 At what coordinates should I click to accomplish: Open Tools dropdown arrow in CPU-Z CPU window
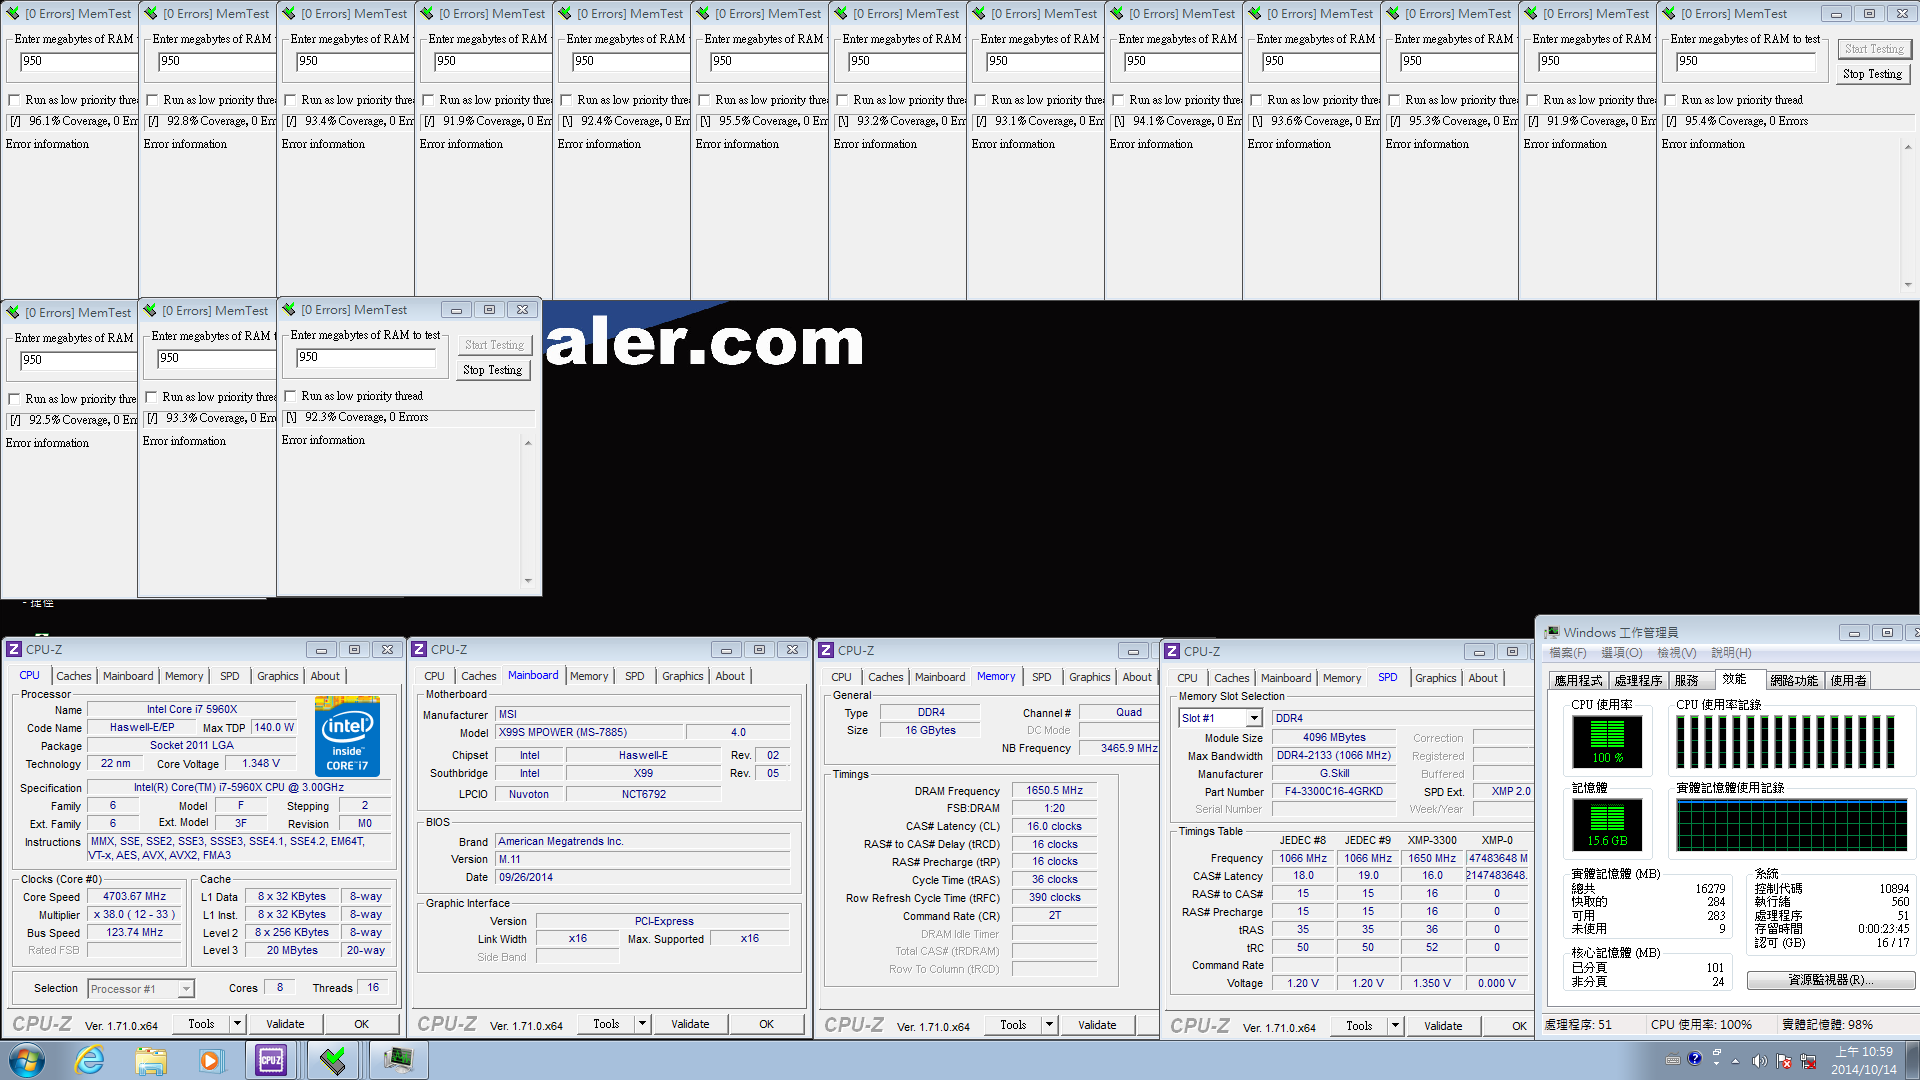tap(237, 1024)
